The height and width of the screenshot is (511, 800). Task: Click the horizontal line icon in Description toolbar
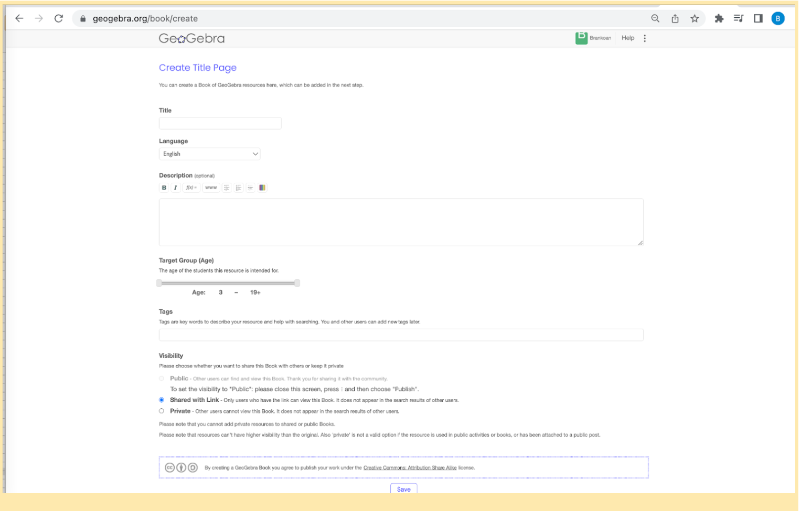(250, 188)
